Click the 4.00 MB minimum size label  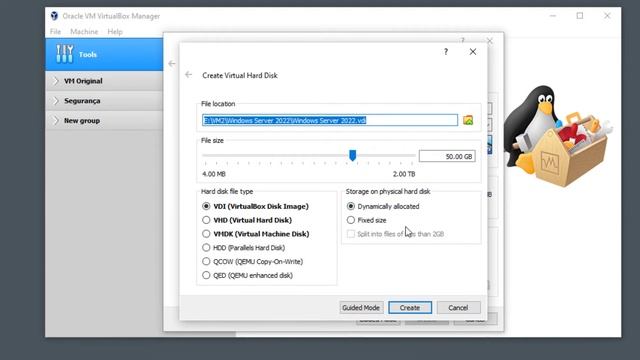pos(214,174)
